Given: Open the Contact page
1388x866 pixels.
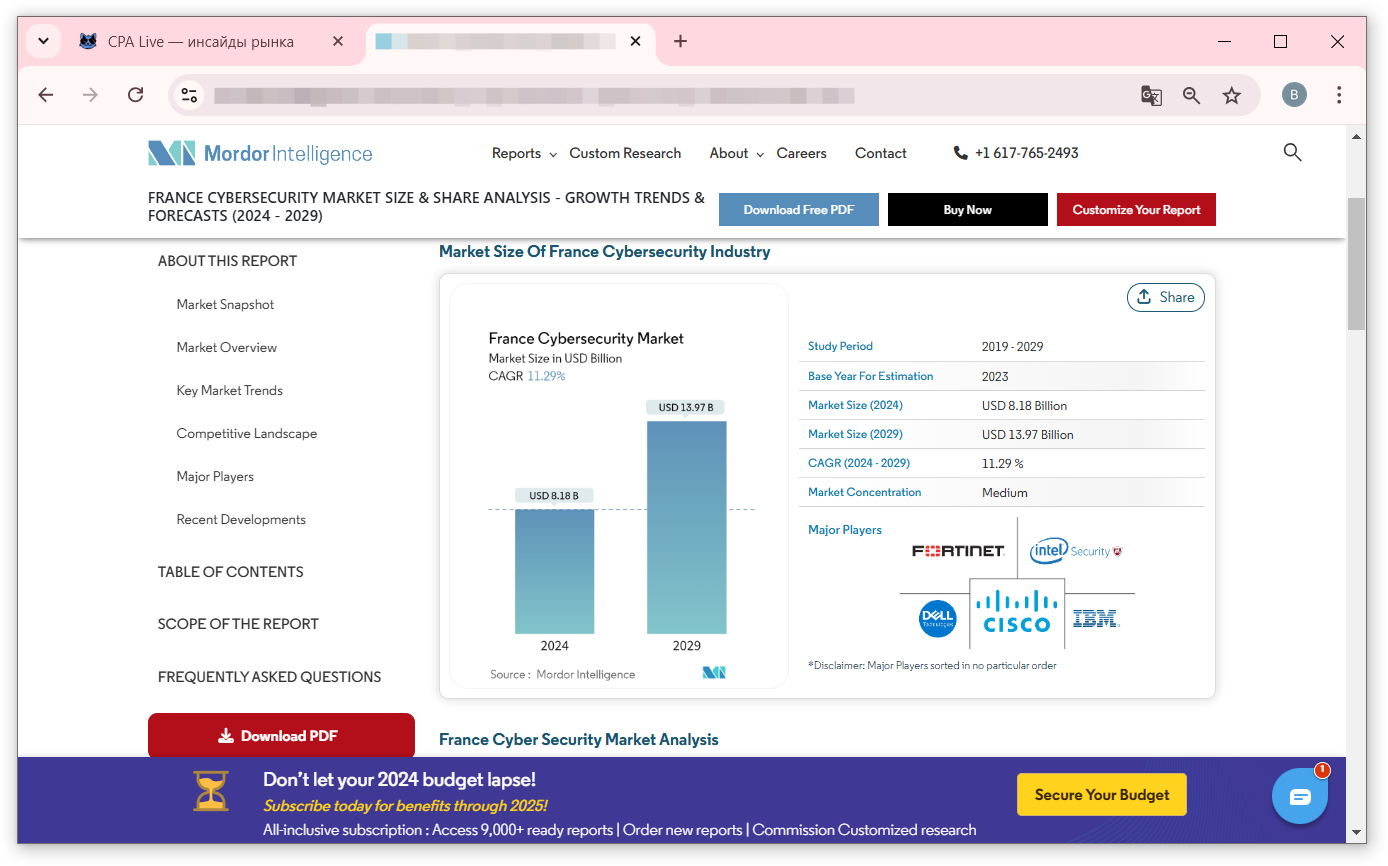Looking at the screenshot, I should [x=880, y=153].
